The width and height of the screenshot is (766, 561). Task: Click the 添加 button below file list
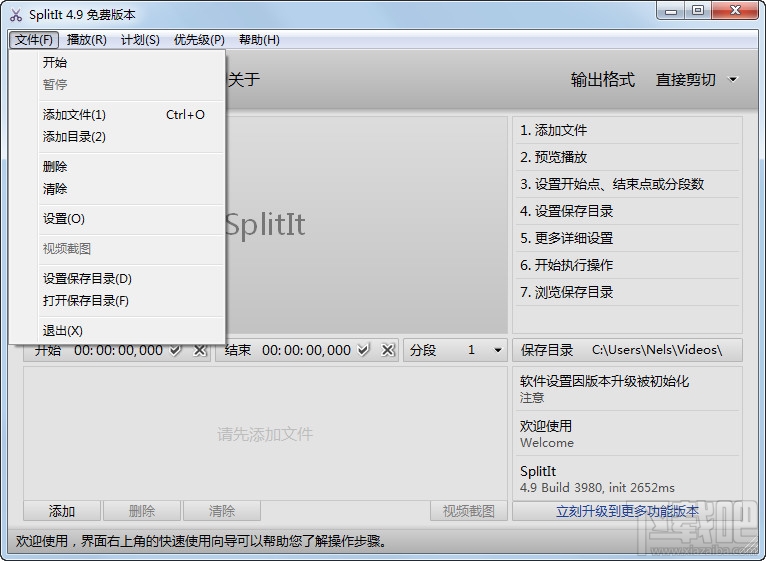[62, 511]
